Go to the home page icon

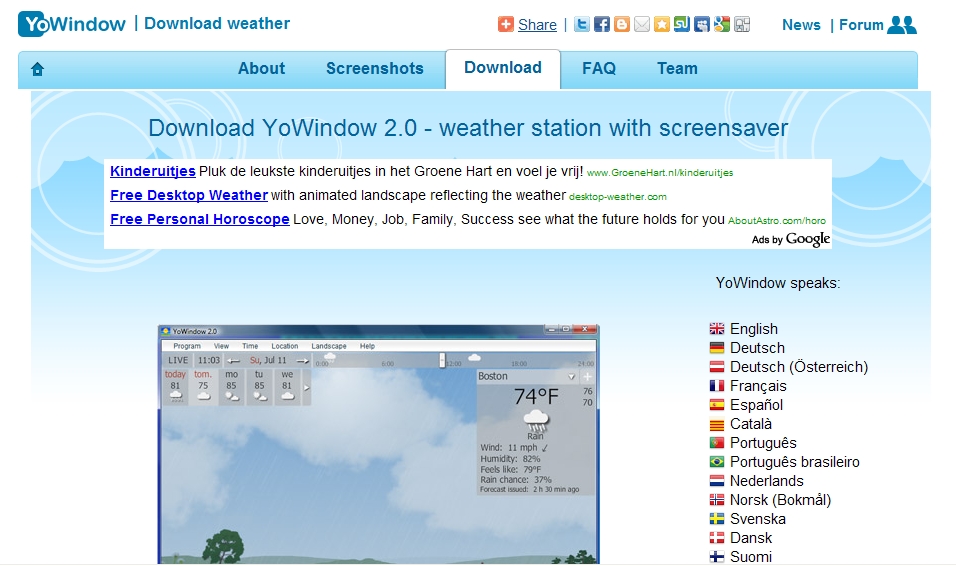point(37,69)
